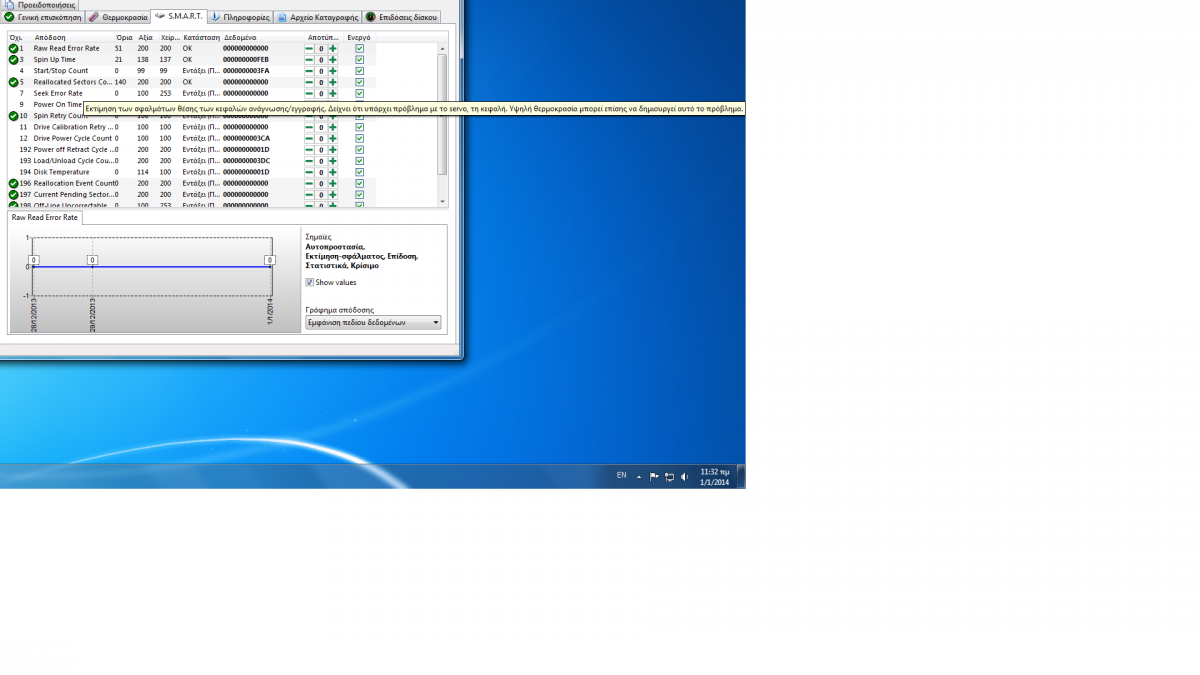This screenshot has width=1200, height=675.
Task: Click the taskbar clock showing 11:32
Action: (714, 476)
